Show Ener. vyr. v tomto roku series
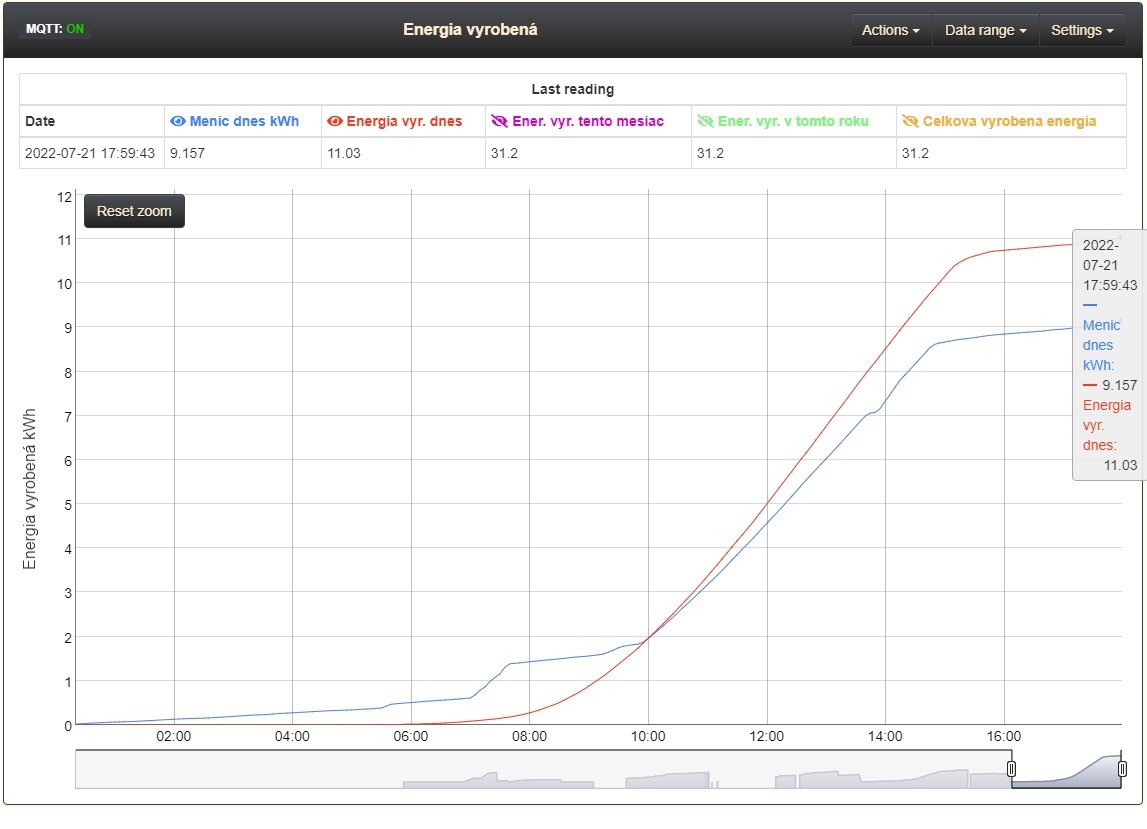 (706, 121)
